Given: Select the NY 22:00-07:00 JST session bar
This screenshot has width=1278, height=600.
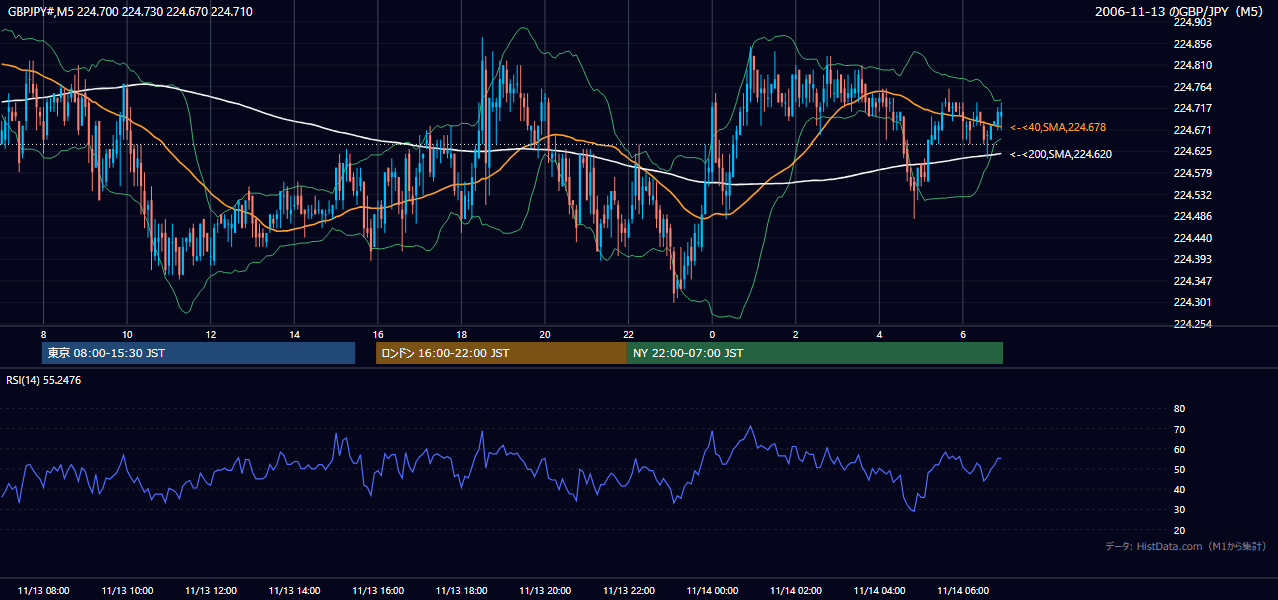Looking at the screenshot, I should click(x=815, y=353).
